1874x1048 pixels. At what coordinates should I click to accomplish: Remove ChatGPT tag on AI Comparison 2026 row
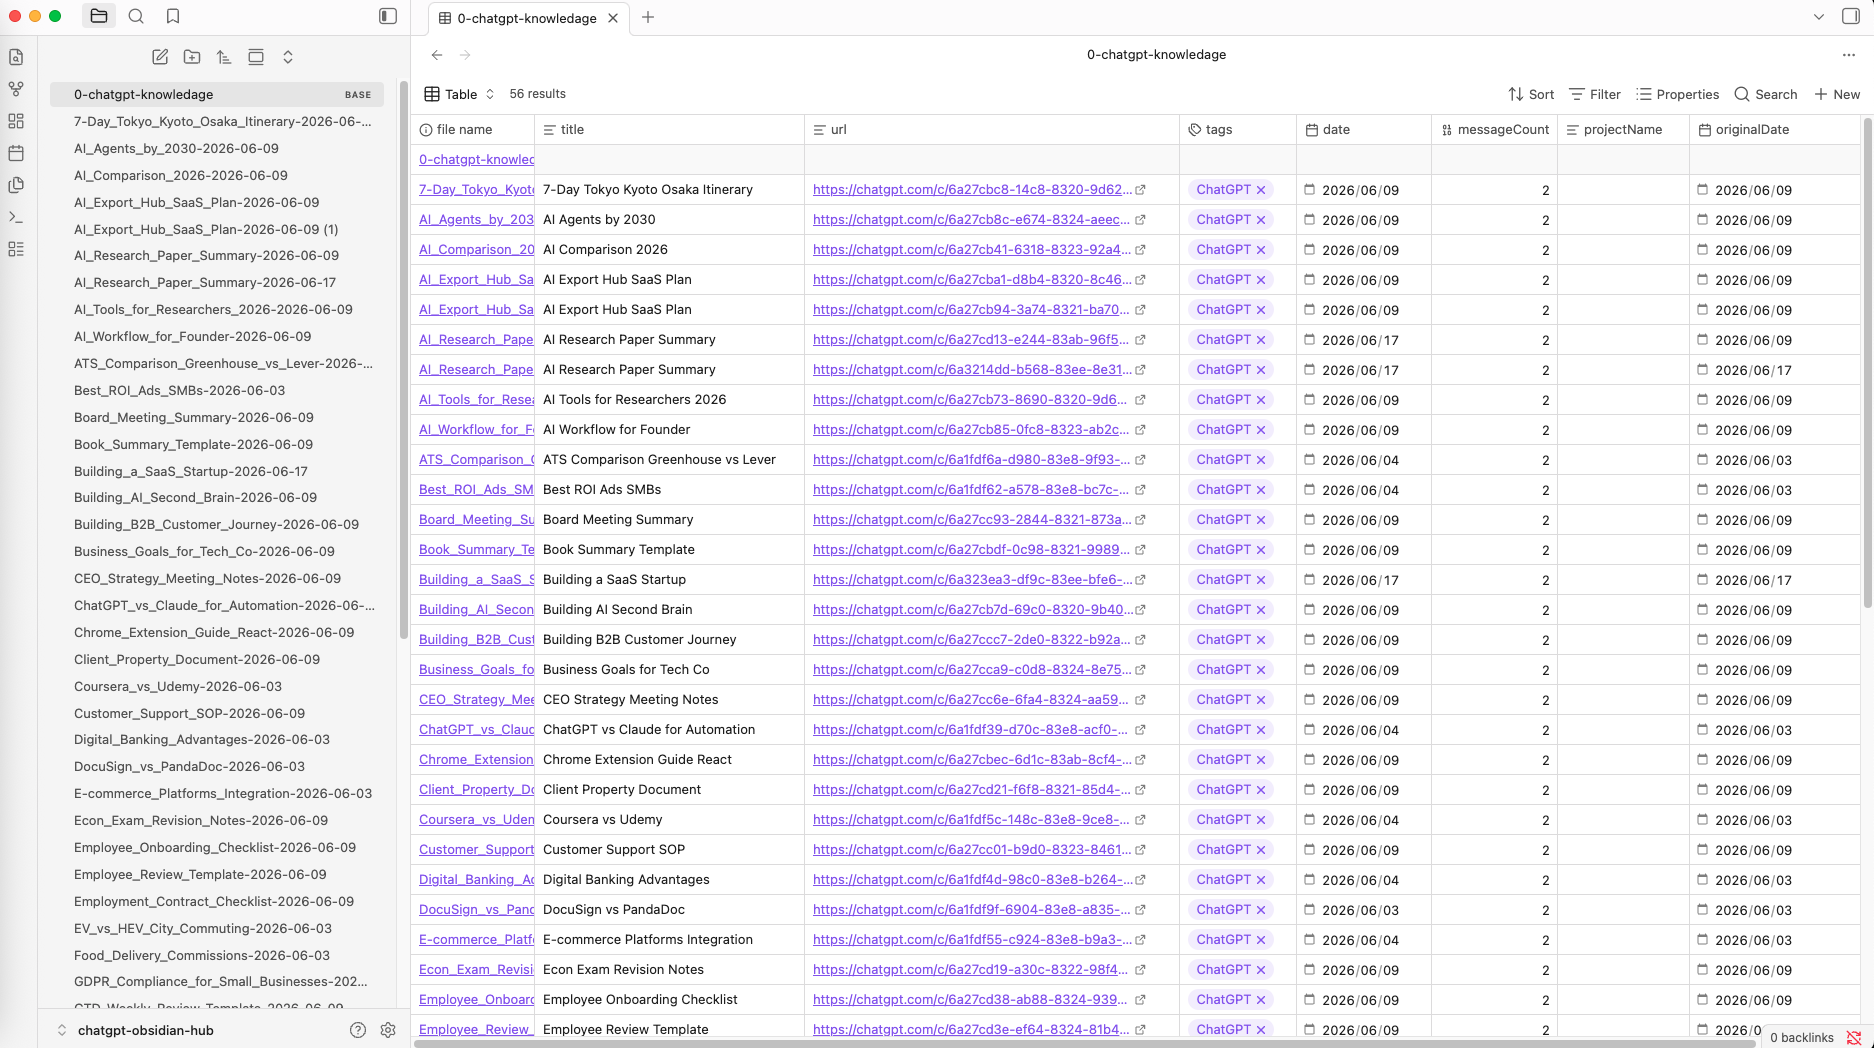click(1261, 249)
